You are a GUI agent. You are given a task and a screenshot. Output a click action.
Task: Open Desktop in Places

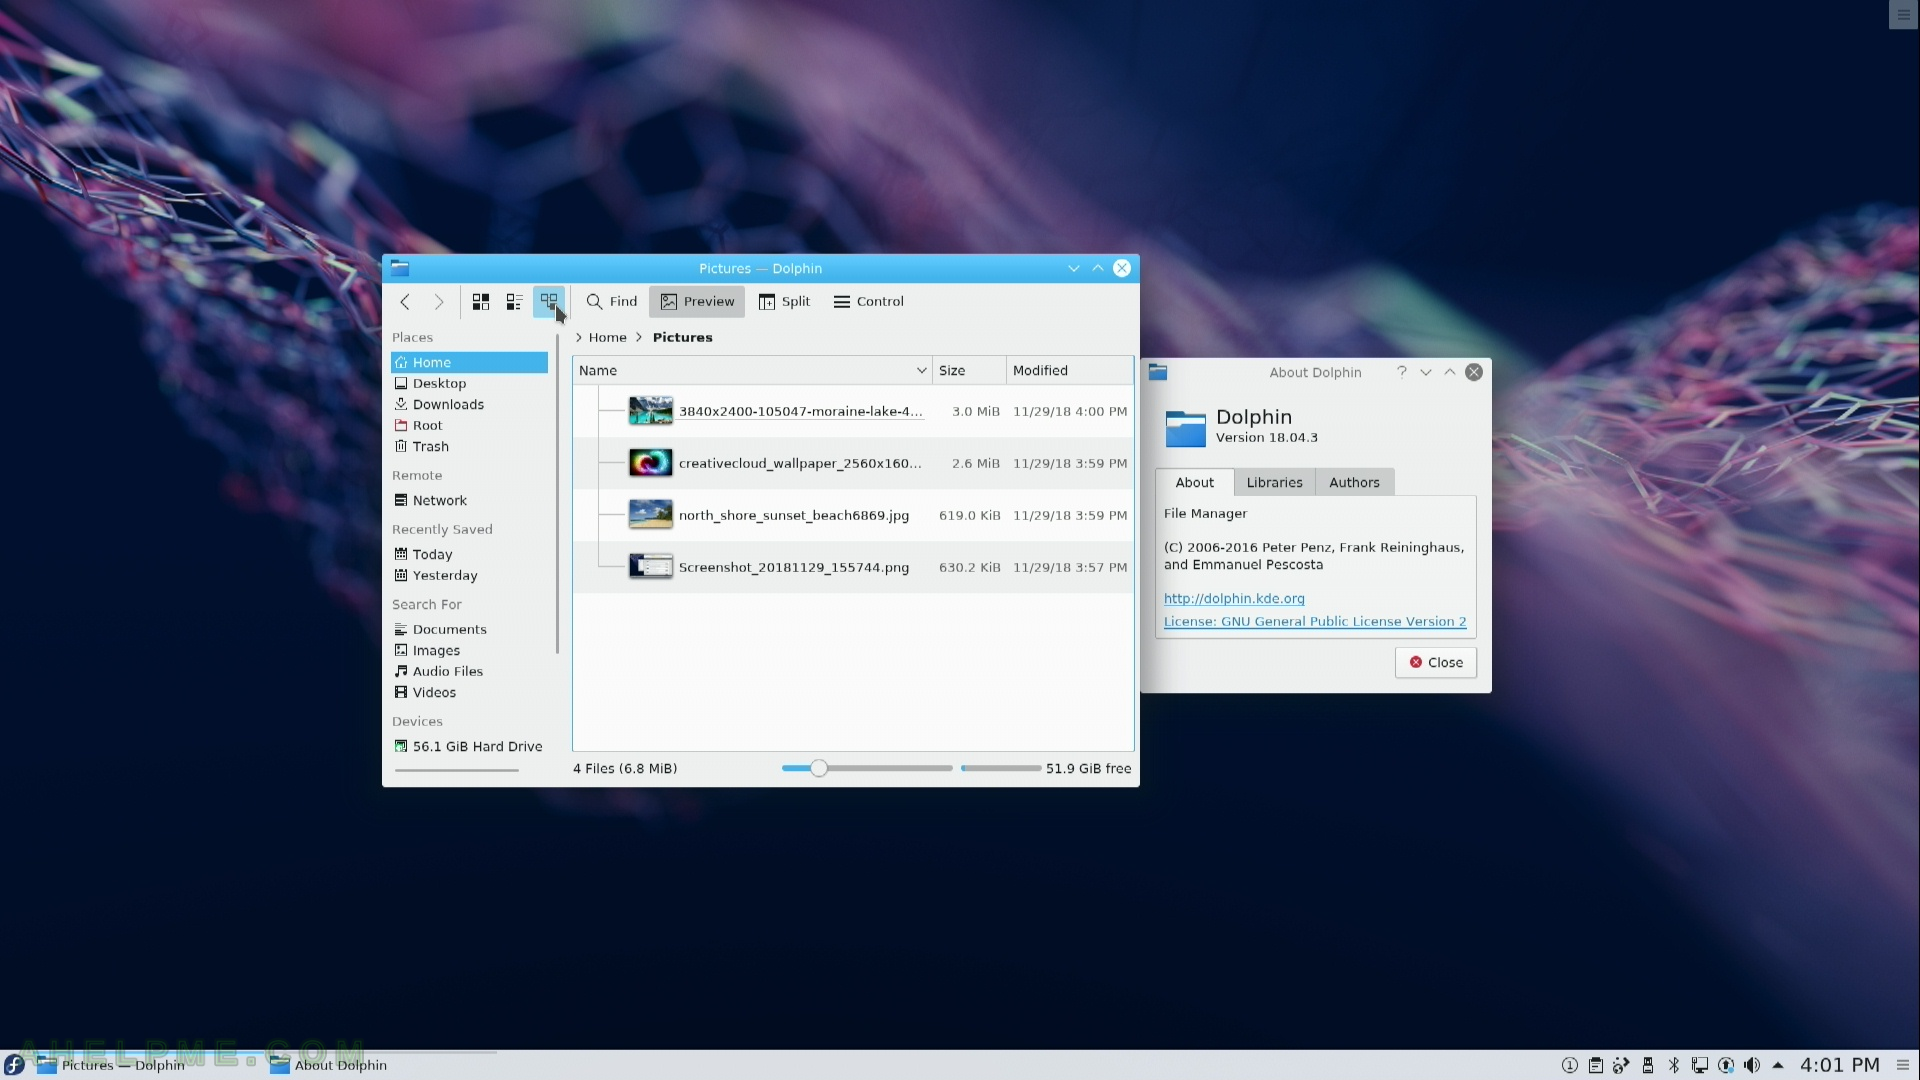tap(469, 383)
